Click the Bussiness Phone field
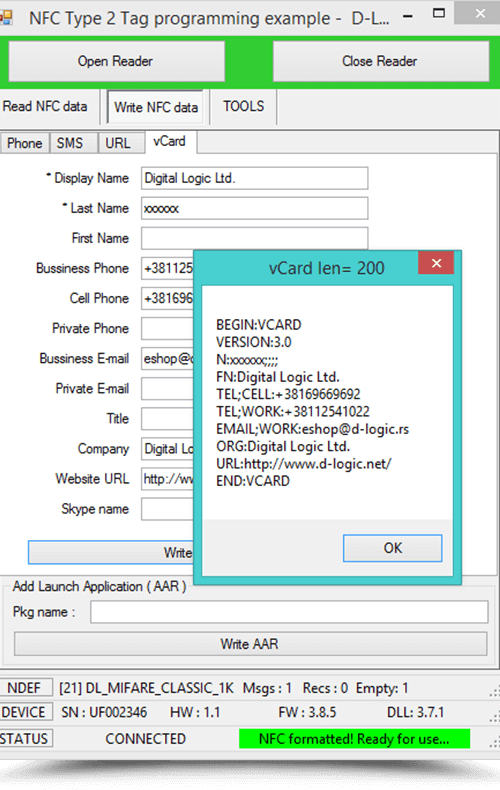Viewport: 500px width, 790px height. pos(167,269)
